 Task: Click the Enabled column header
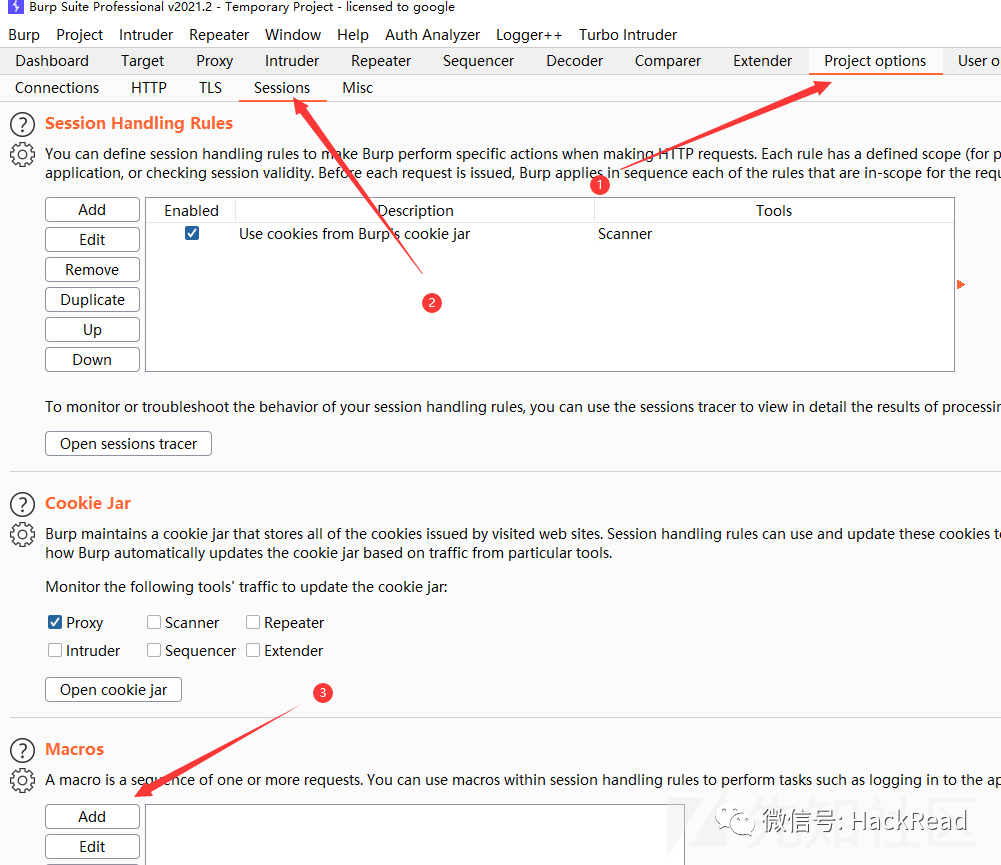click(x=192, y=211)
